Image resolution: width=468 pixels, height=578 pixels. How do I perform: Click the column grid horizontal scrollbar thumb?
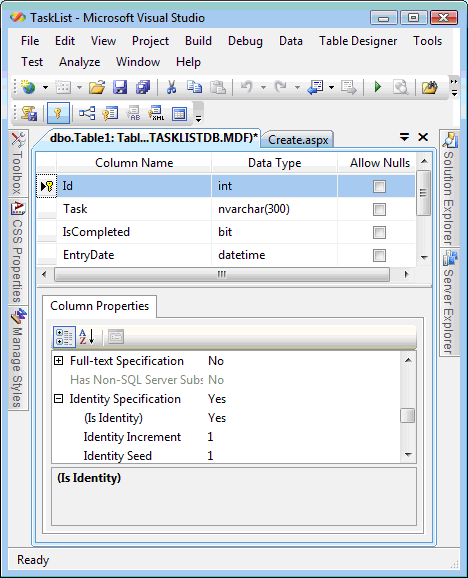[x=221, y=274]
